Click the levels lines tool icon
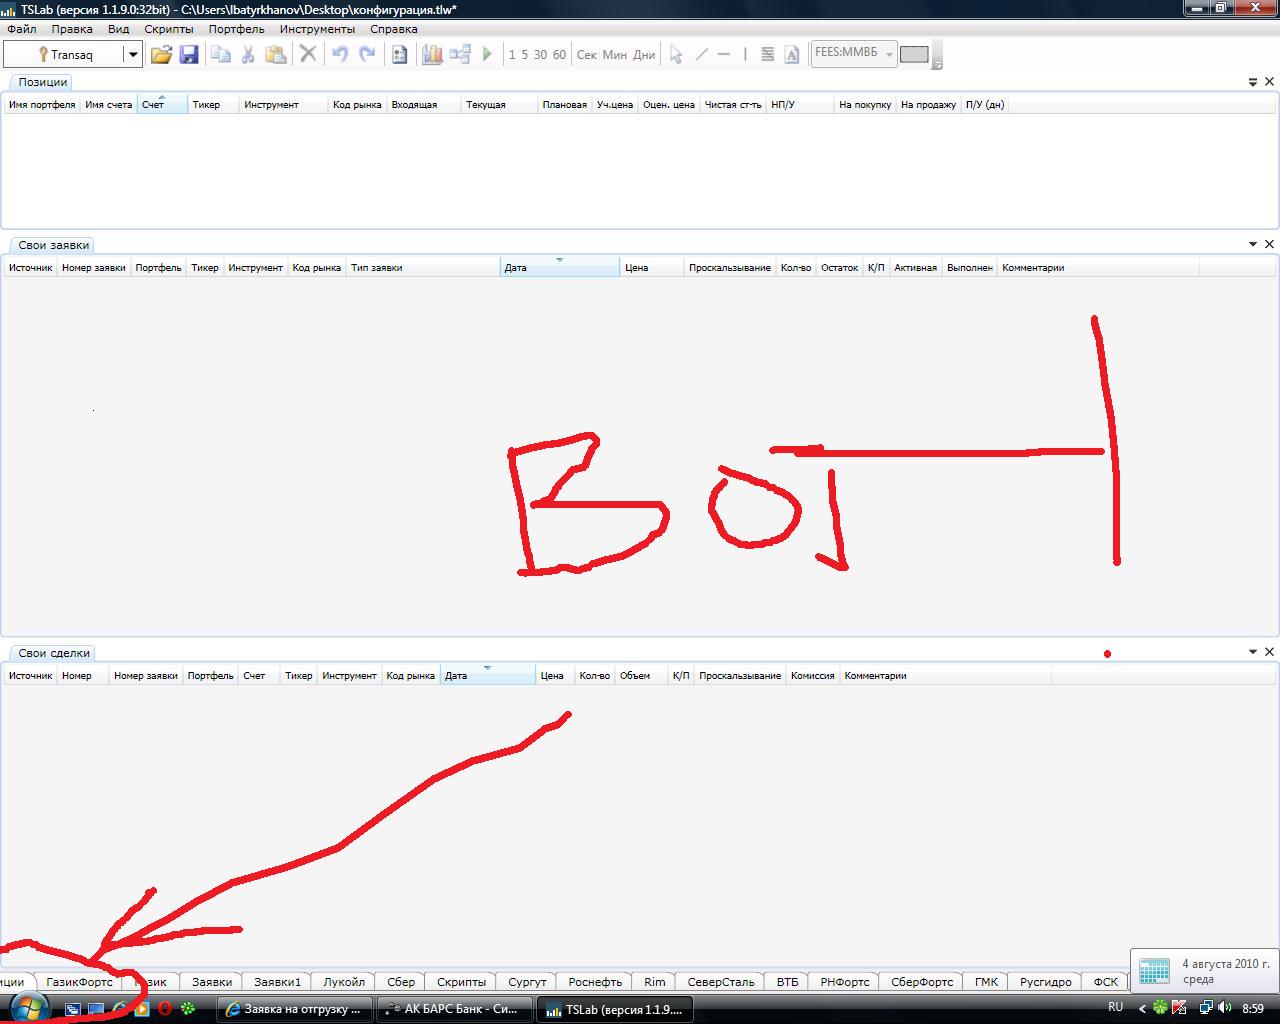The height and width of the screenshot is (1024, 1280). click(x=768, y=54)
